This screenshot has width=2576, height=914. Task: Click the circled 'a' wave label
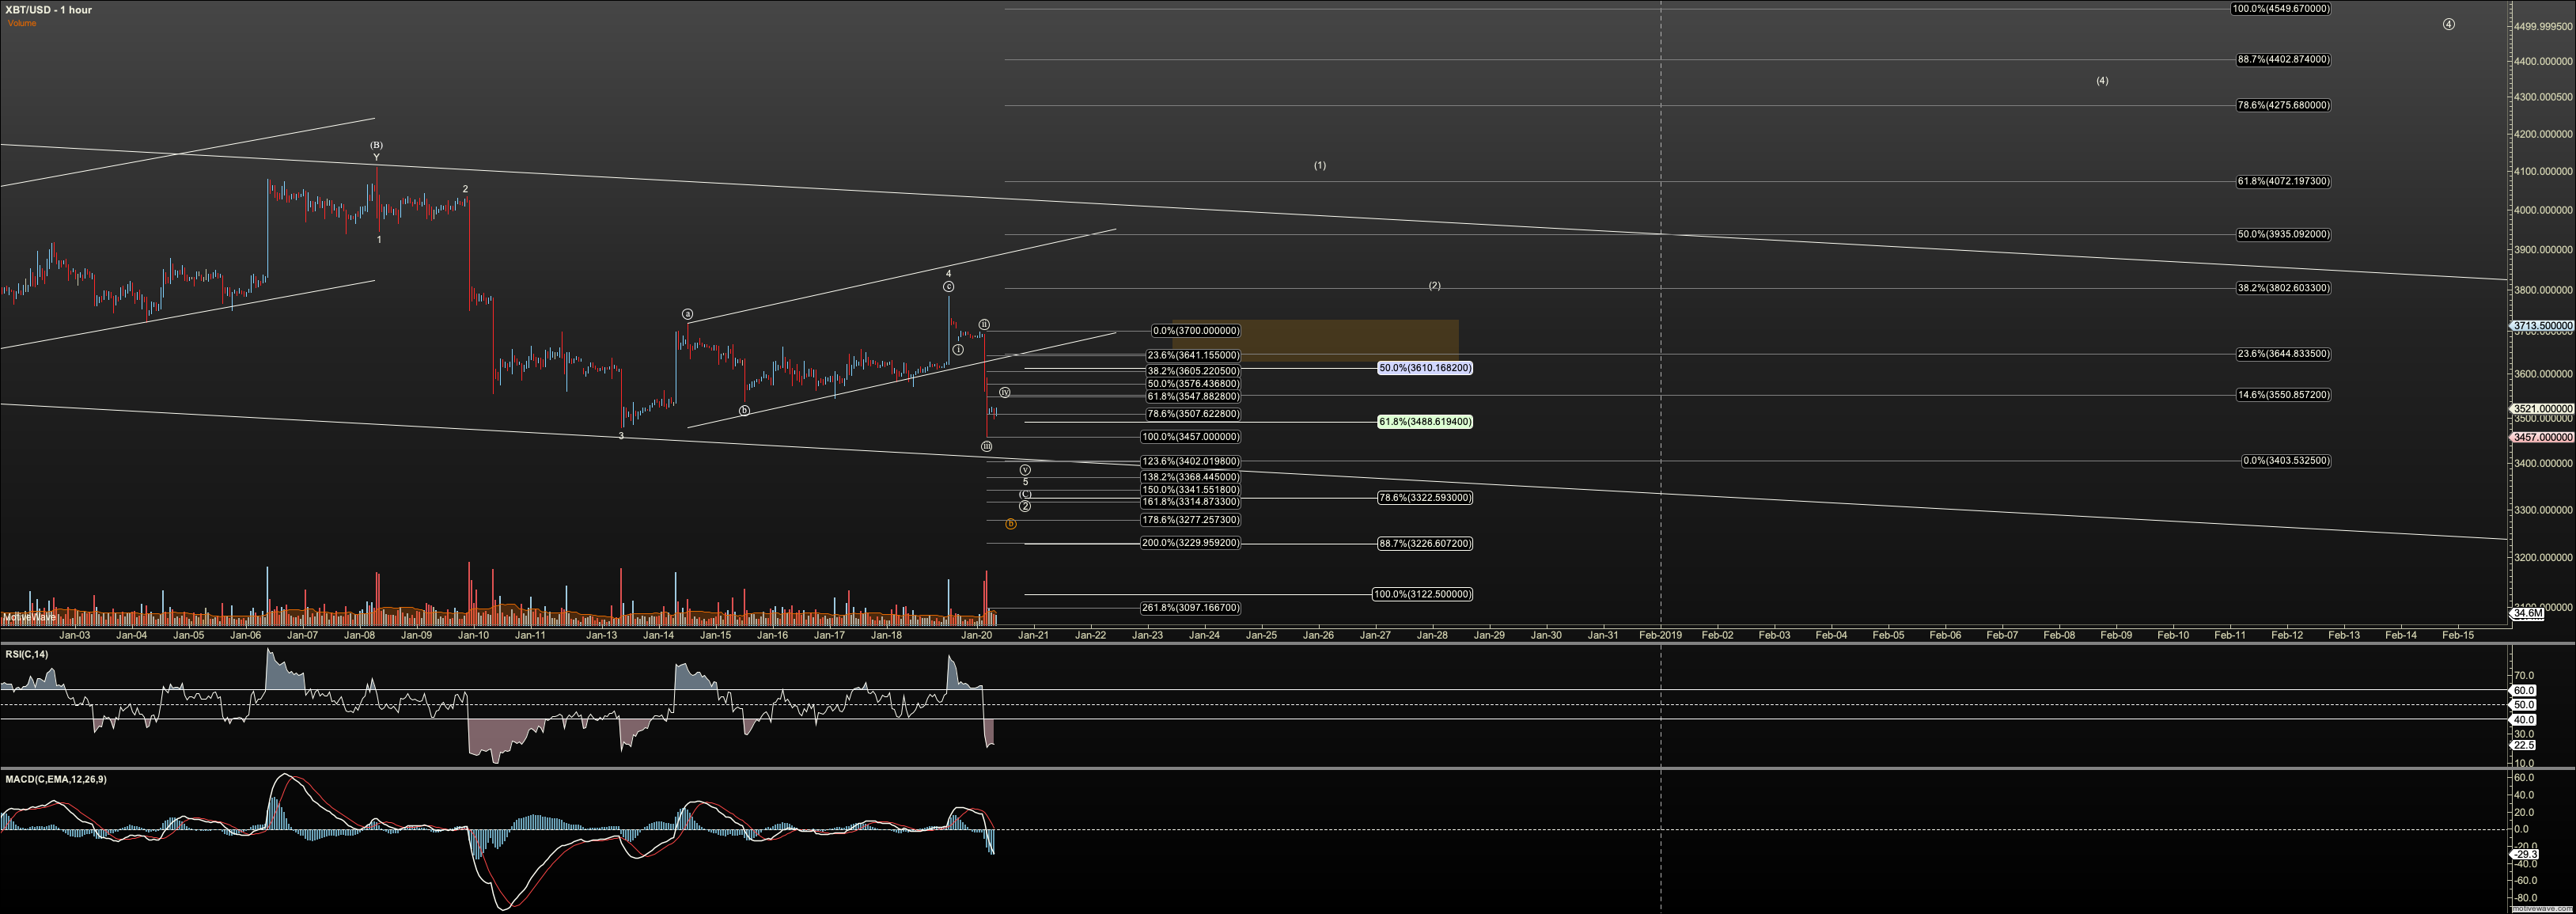click(688, 314)
